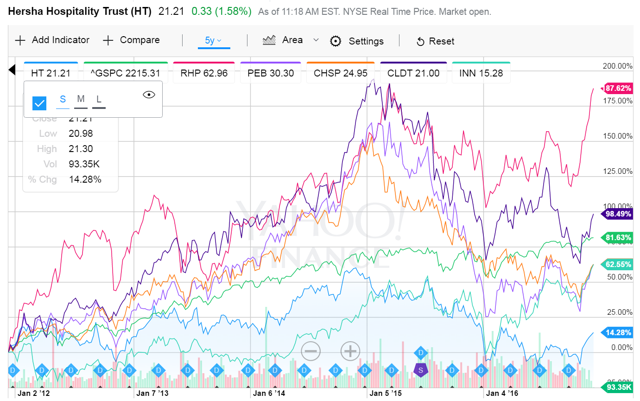Click the Vol 93.35K stat
The image size is (640, 401).
(71, 164)
